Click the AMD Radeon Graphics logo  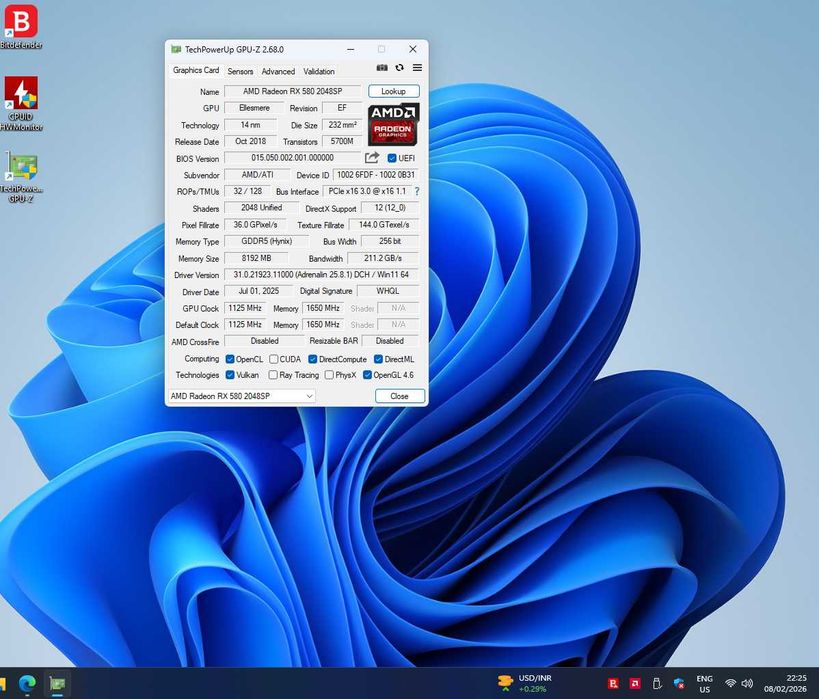click(x=393, y=125)
